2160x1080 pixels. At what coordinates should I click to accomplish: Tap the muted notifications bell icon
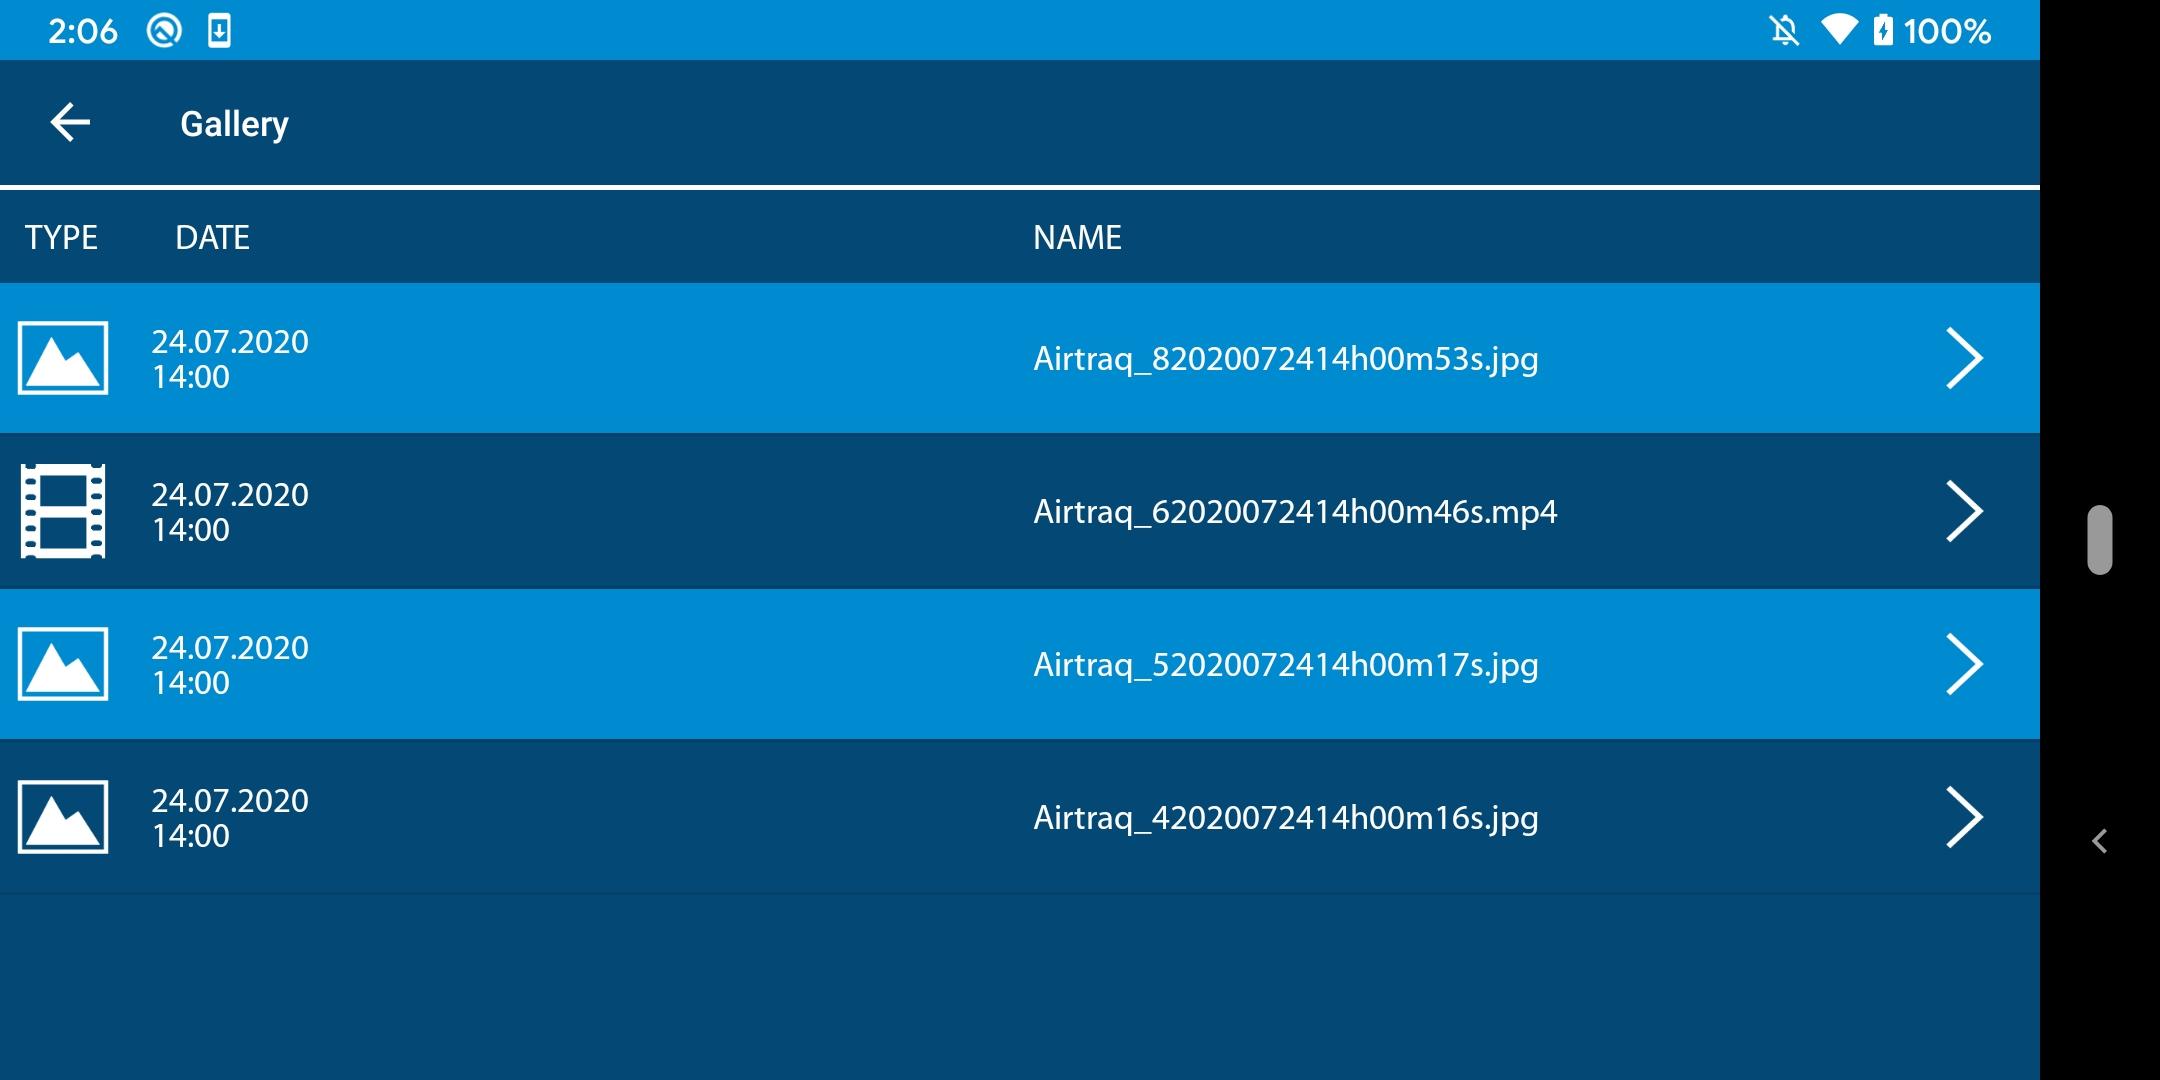(1784, 31)
